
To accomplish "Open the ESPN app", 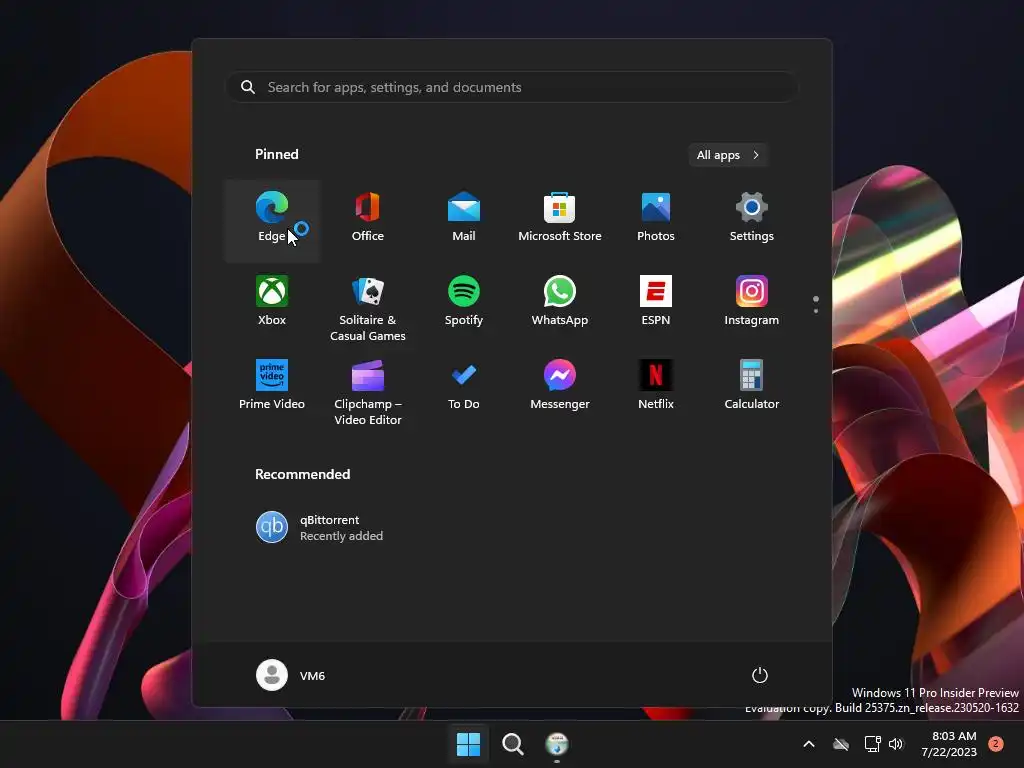I will [x=656, y=304].
